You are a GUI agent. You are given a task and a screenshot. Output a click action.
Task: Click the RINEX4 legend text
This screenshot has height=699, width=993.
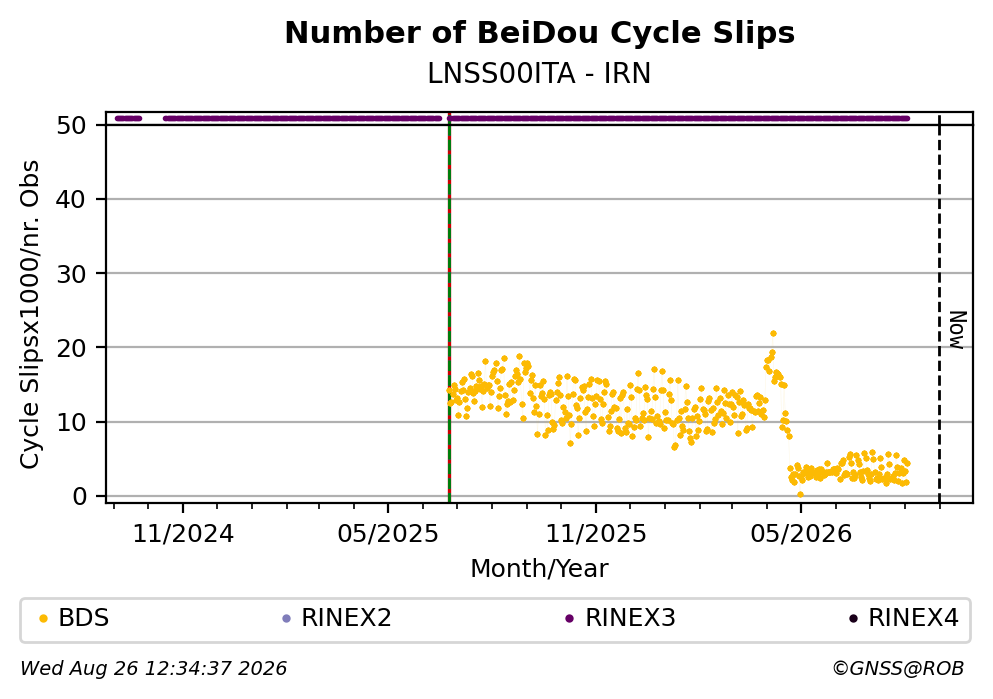point(914,618)
